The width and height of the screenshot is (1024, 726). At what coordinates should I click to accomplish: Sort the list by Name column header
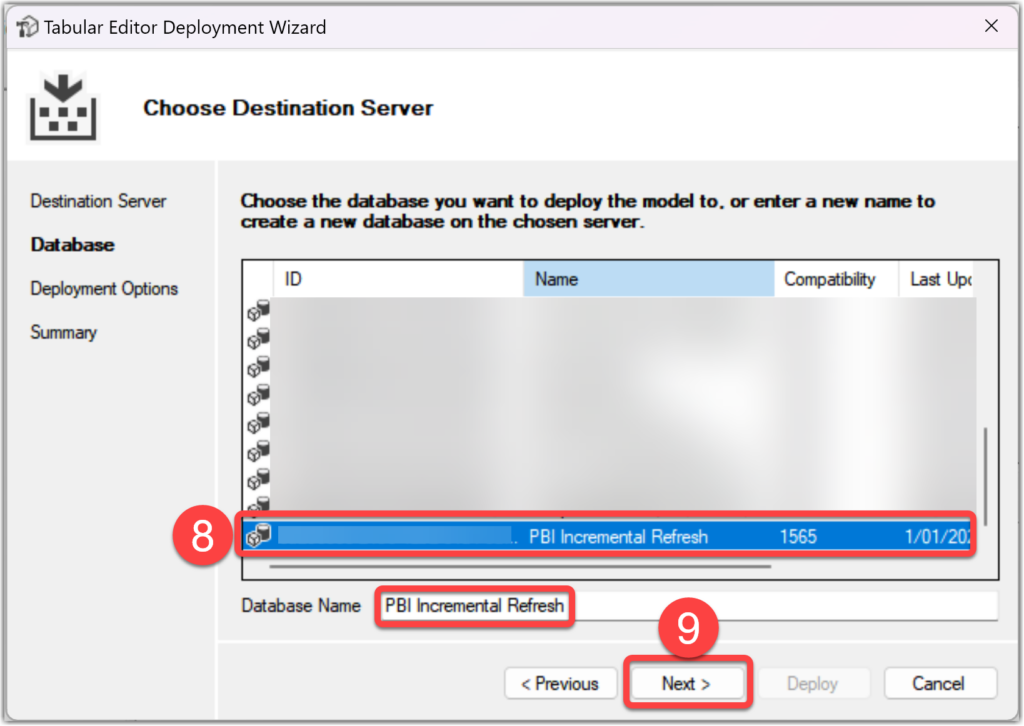[x=648, y=279]
